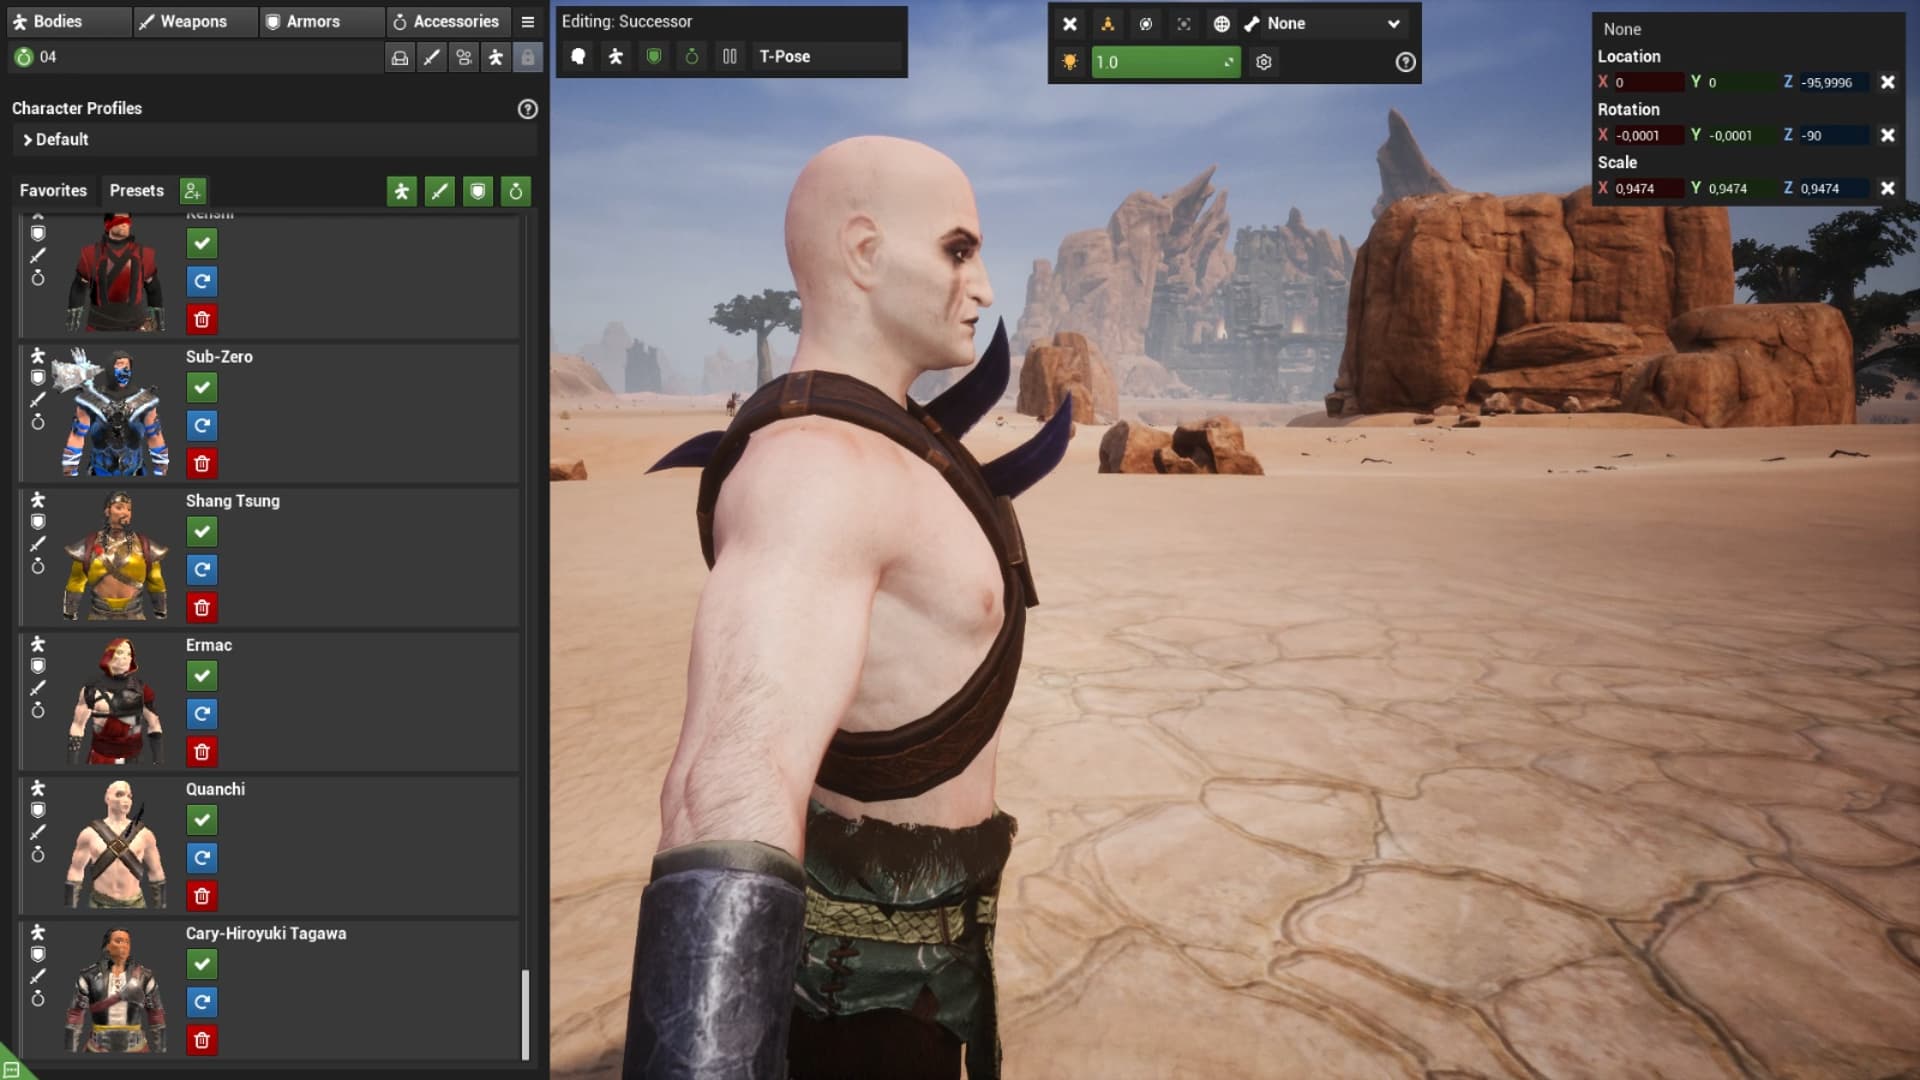Refresh the Shang Tsung preset
Image resolution: width=1920 pixels, height=1080 pixels.
tap(202, 570)
